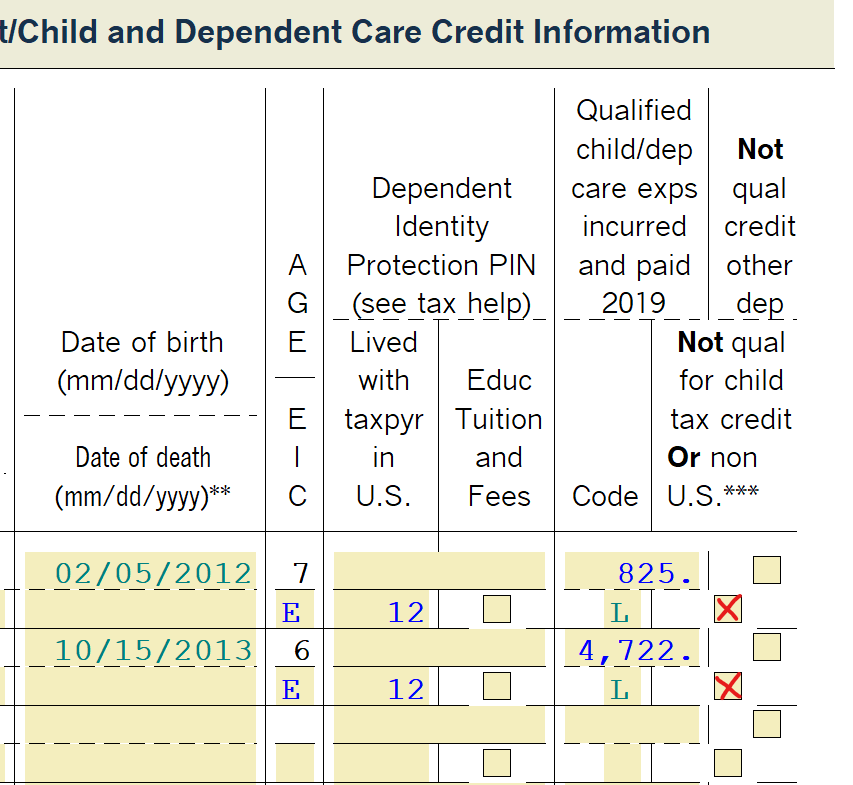Uncheck red X for second dependent's child tax credit
Screen dimensions: 853x785
click(x=727, y=687)
